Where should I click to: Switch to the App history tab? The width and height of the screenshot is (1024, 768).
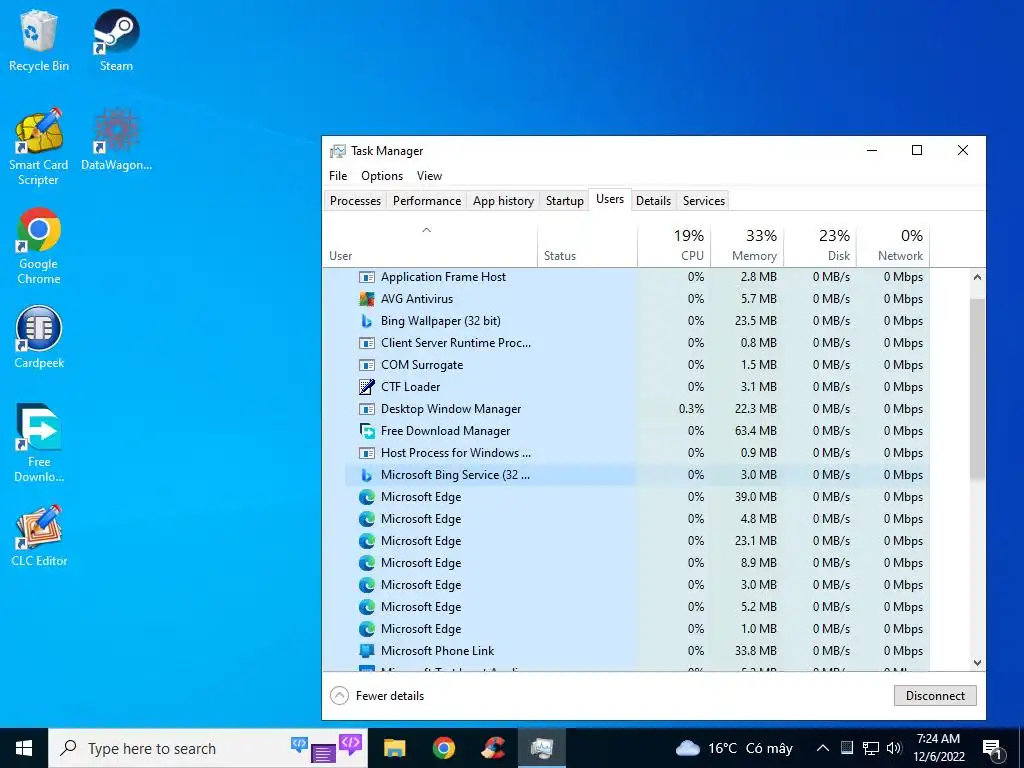[504, 201]
